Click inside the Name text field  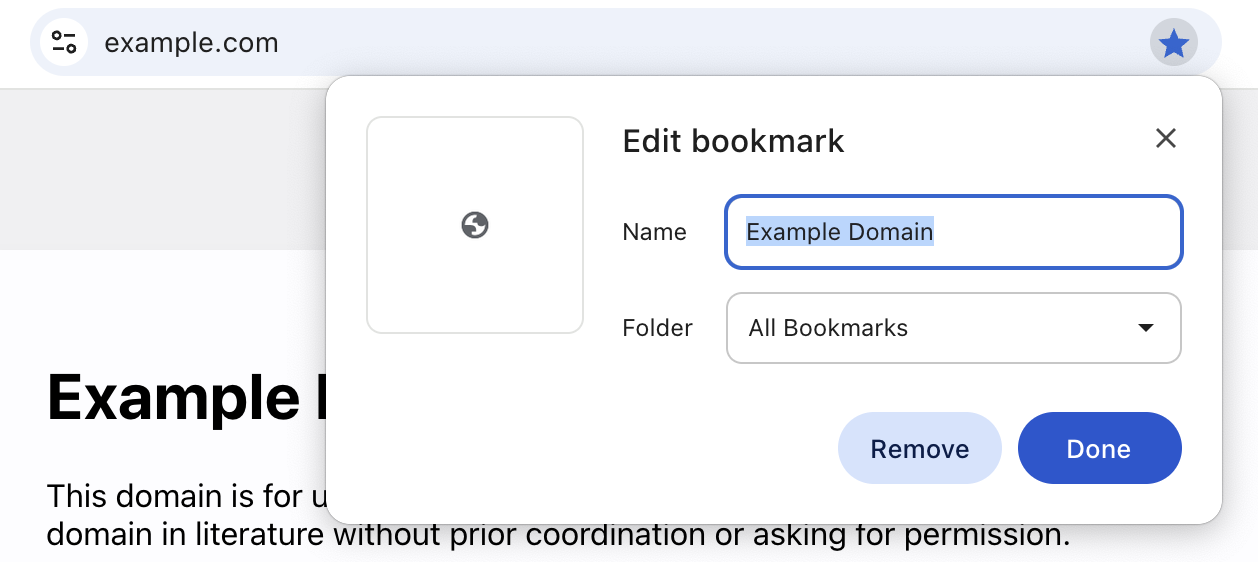(x=1050, y=232)
